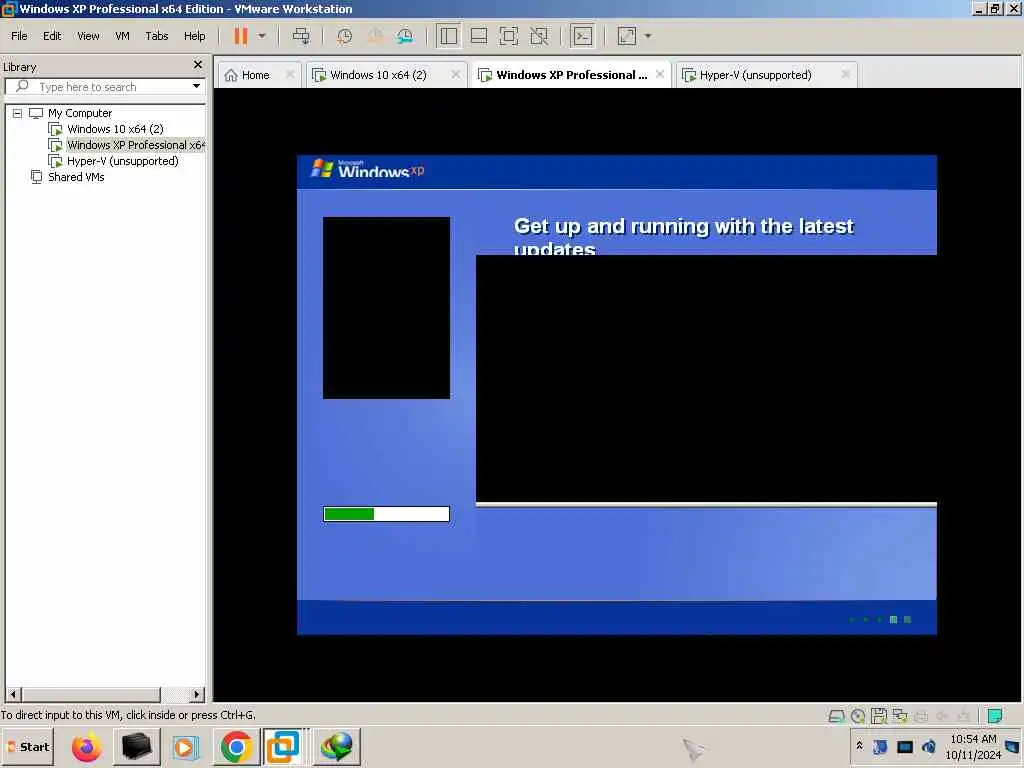1024x768 pixels.
Task: Open the stretch display dropdown arrow
Action: tap(648, 36)
